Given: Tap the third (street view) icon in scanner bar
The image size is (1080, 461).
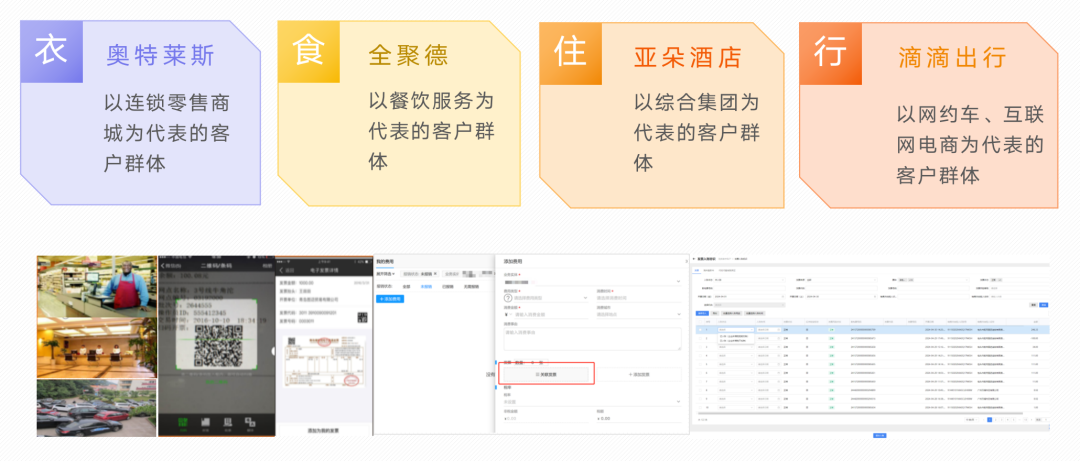Looking at the screenshot, I should (227, 422).
